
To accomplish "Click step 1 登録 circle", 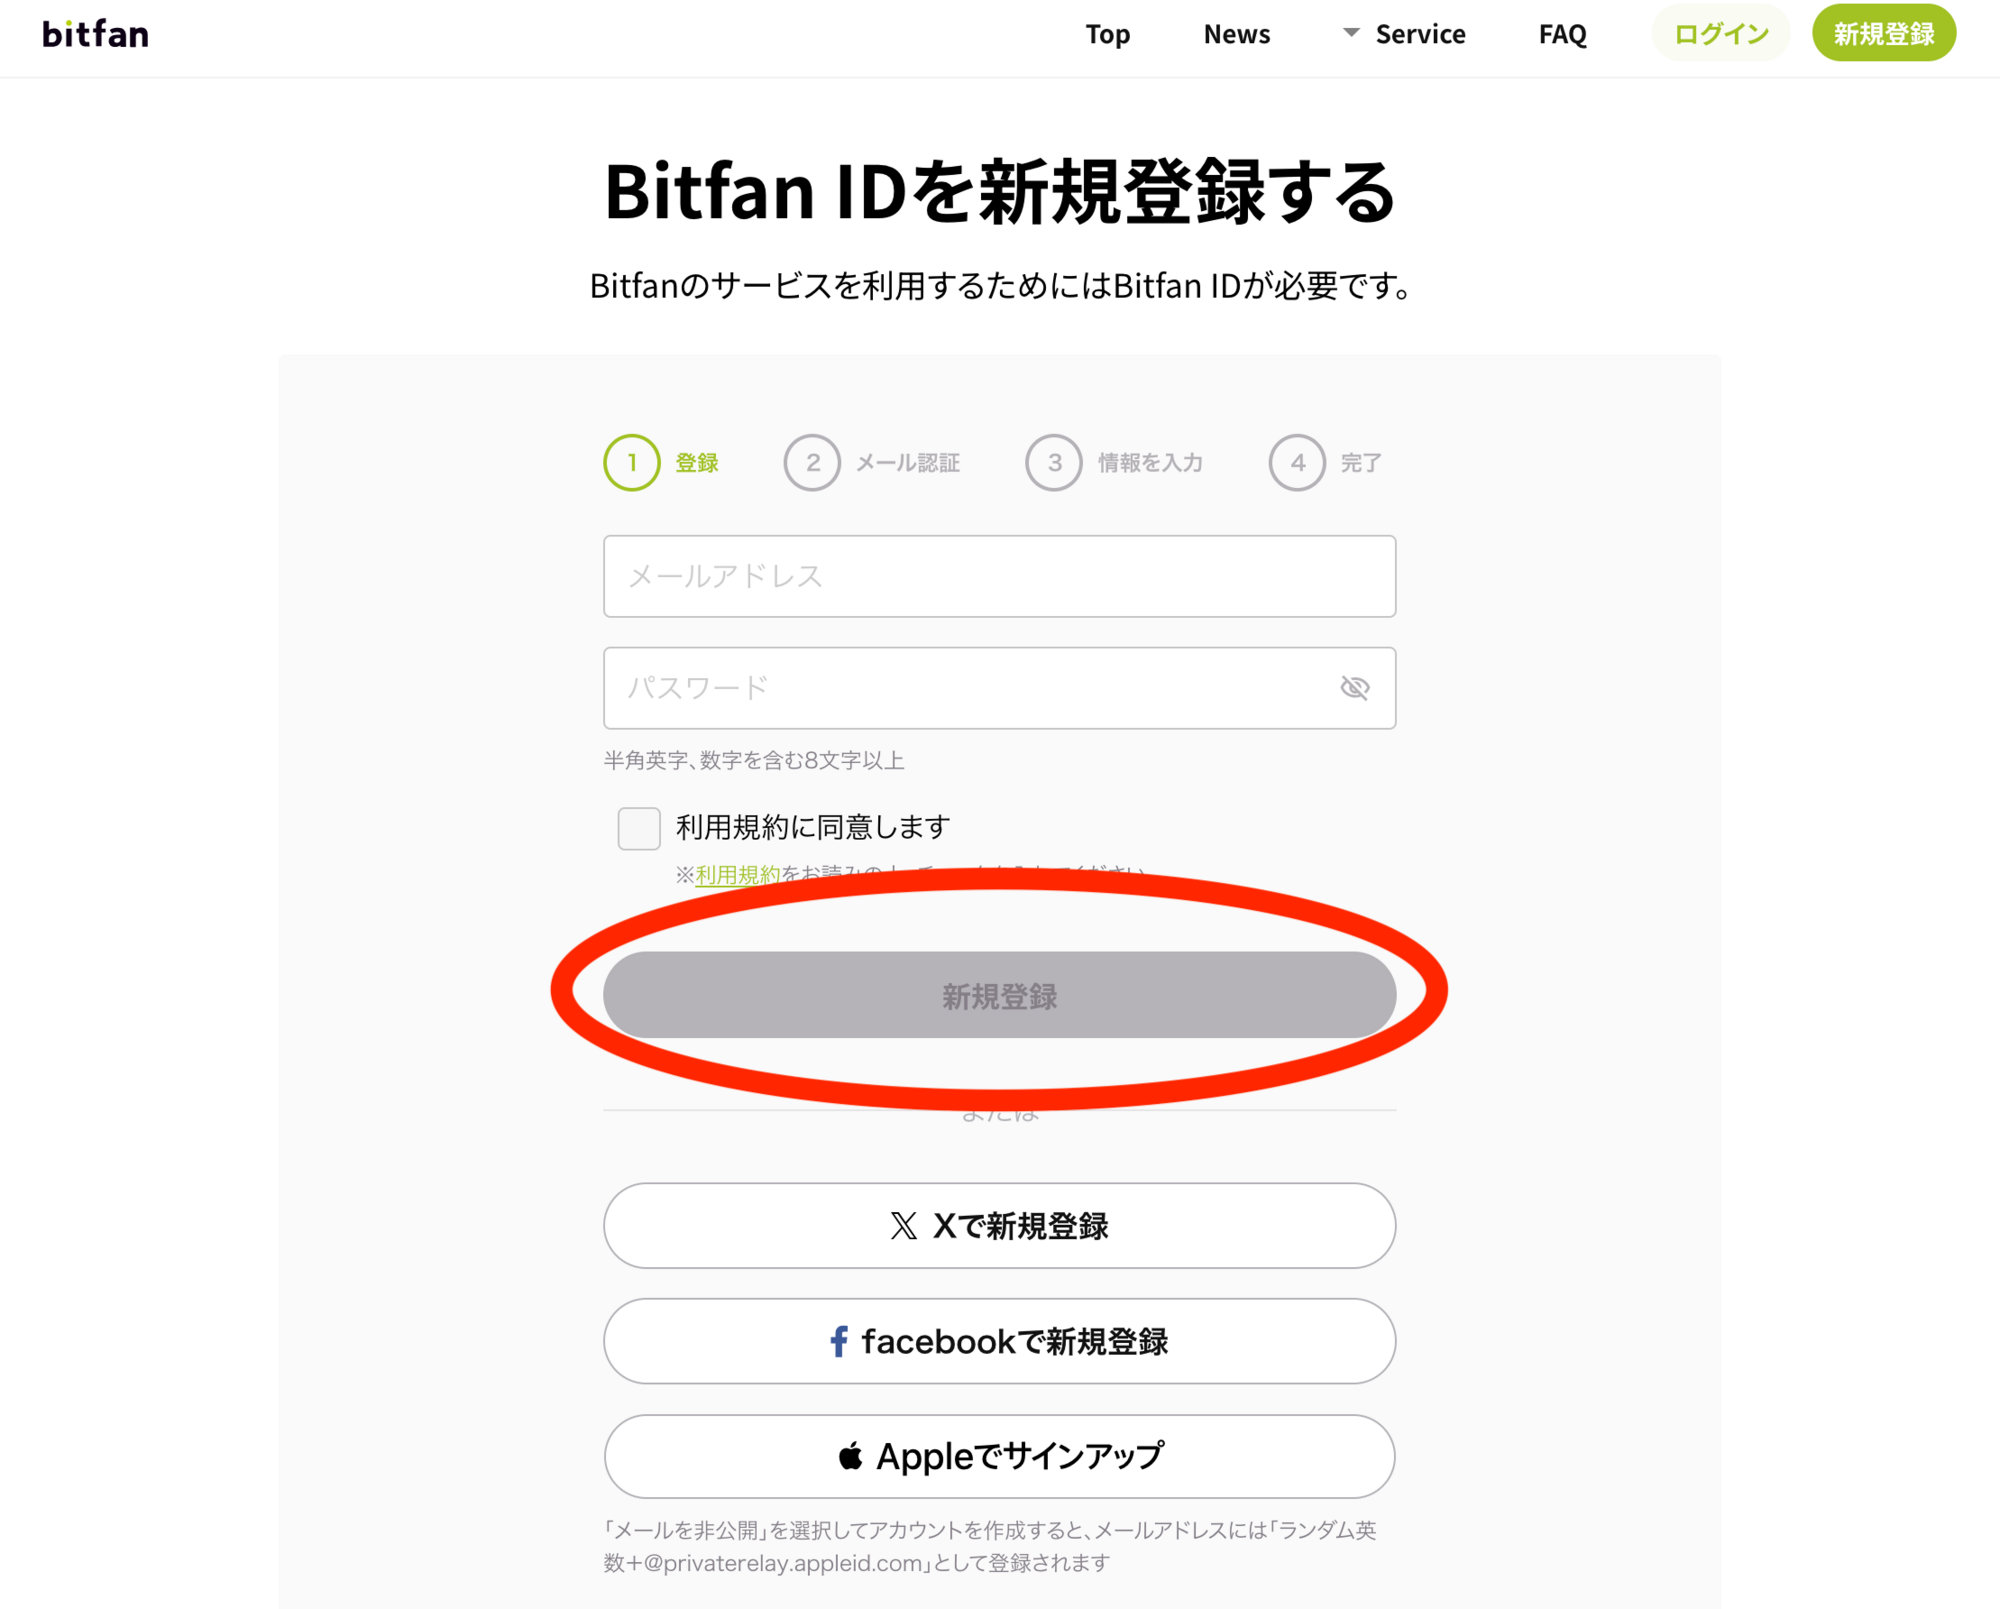I will [x=632, y=463].
